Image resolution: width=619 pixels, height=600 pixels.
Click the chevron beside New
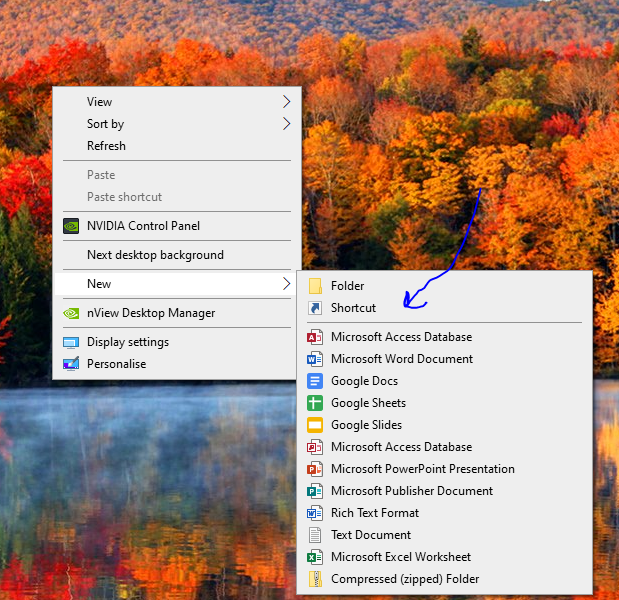pyautogui.click(x=287, y=284)
